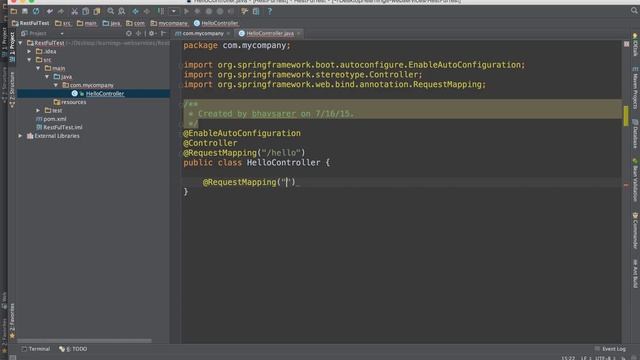Click the Copy toolbar icon

pos(86,11)
